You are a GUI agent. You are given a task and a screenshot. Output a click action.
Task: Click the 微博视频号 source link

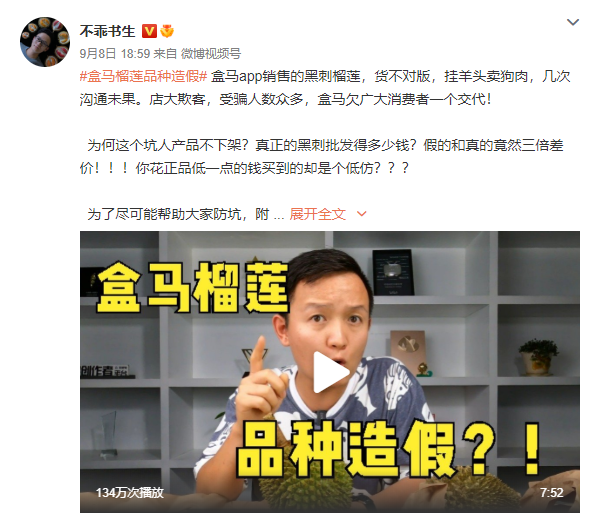point(211,54)
